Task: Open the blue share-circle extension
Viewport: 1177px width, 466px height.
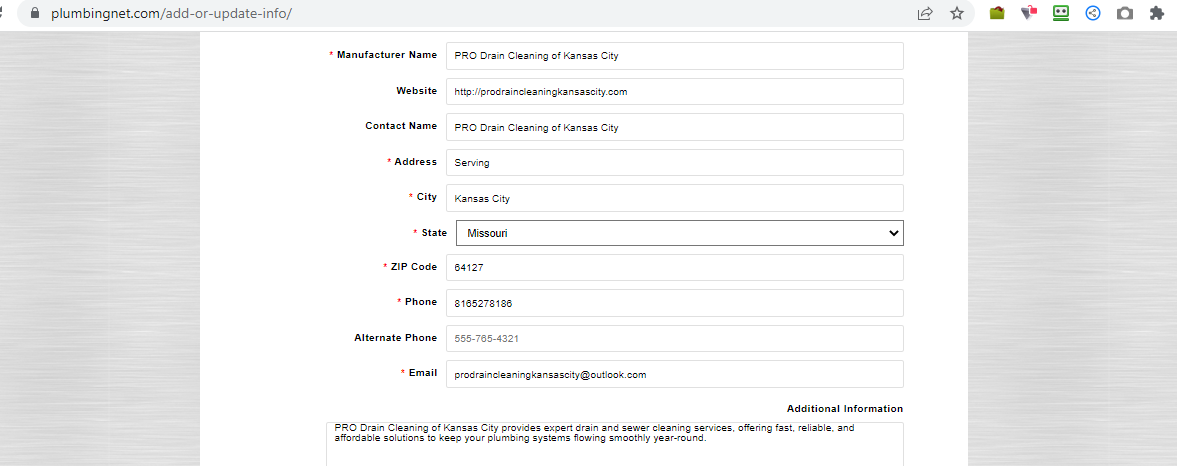Action: click(x=1093, y=13)
